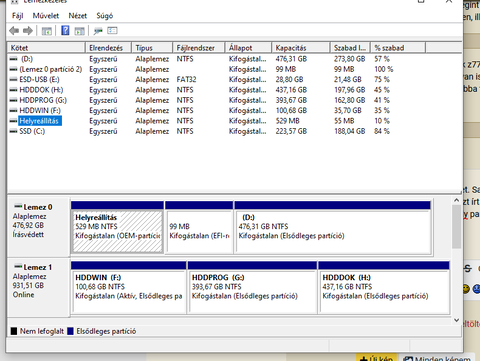Select the drive icon of Lemez 0 partíció 2
This screenshot has width=480, height=361.
pyautogui.click(x=13, y=69)
